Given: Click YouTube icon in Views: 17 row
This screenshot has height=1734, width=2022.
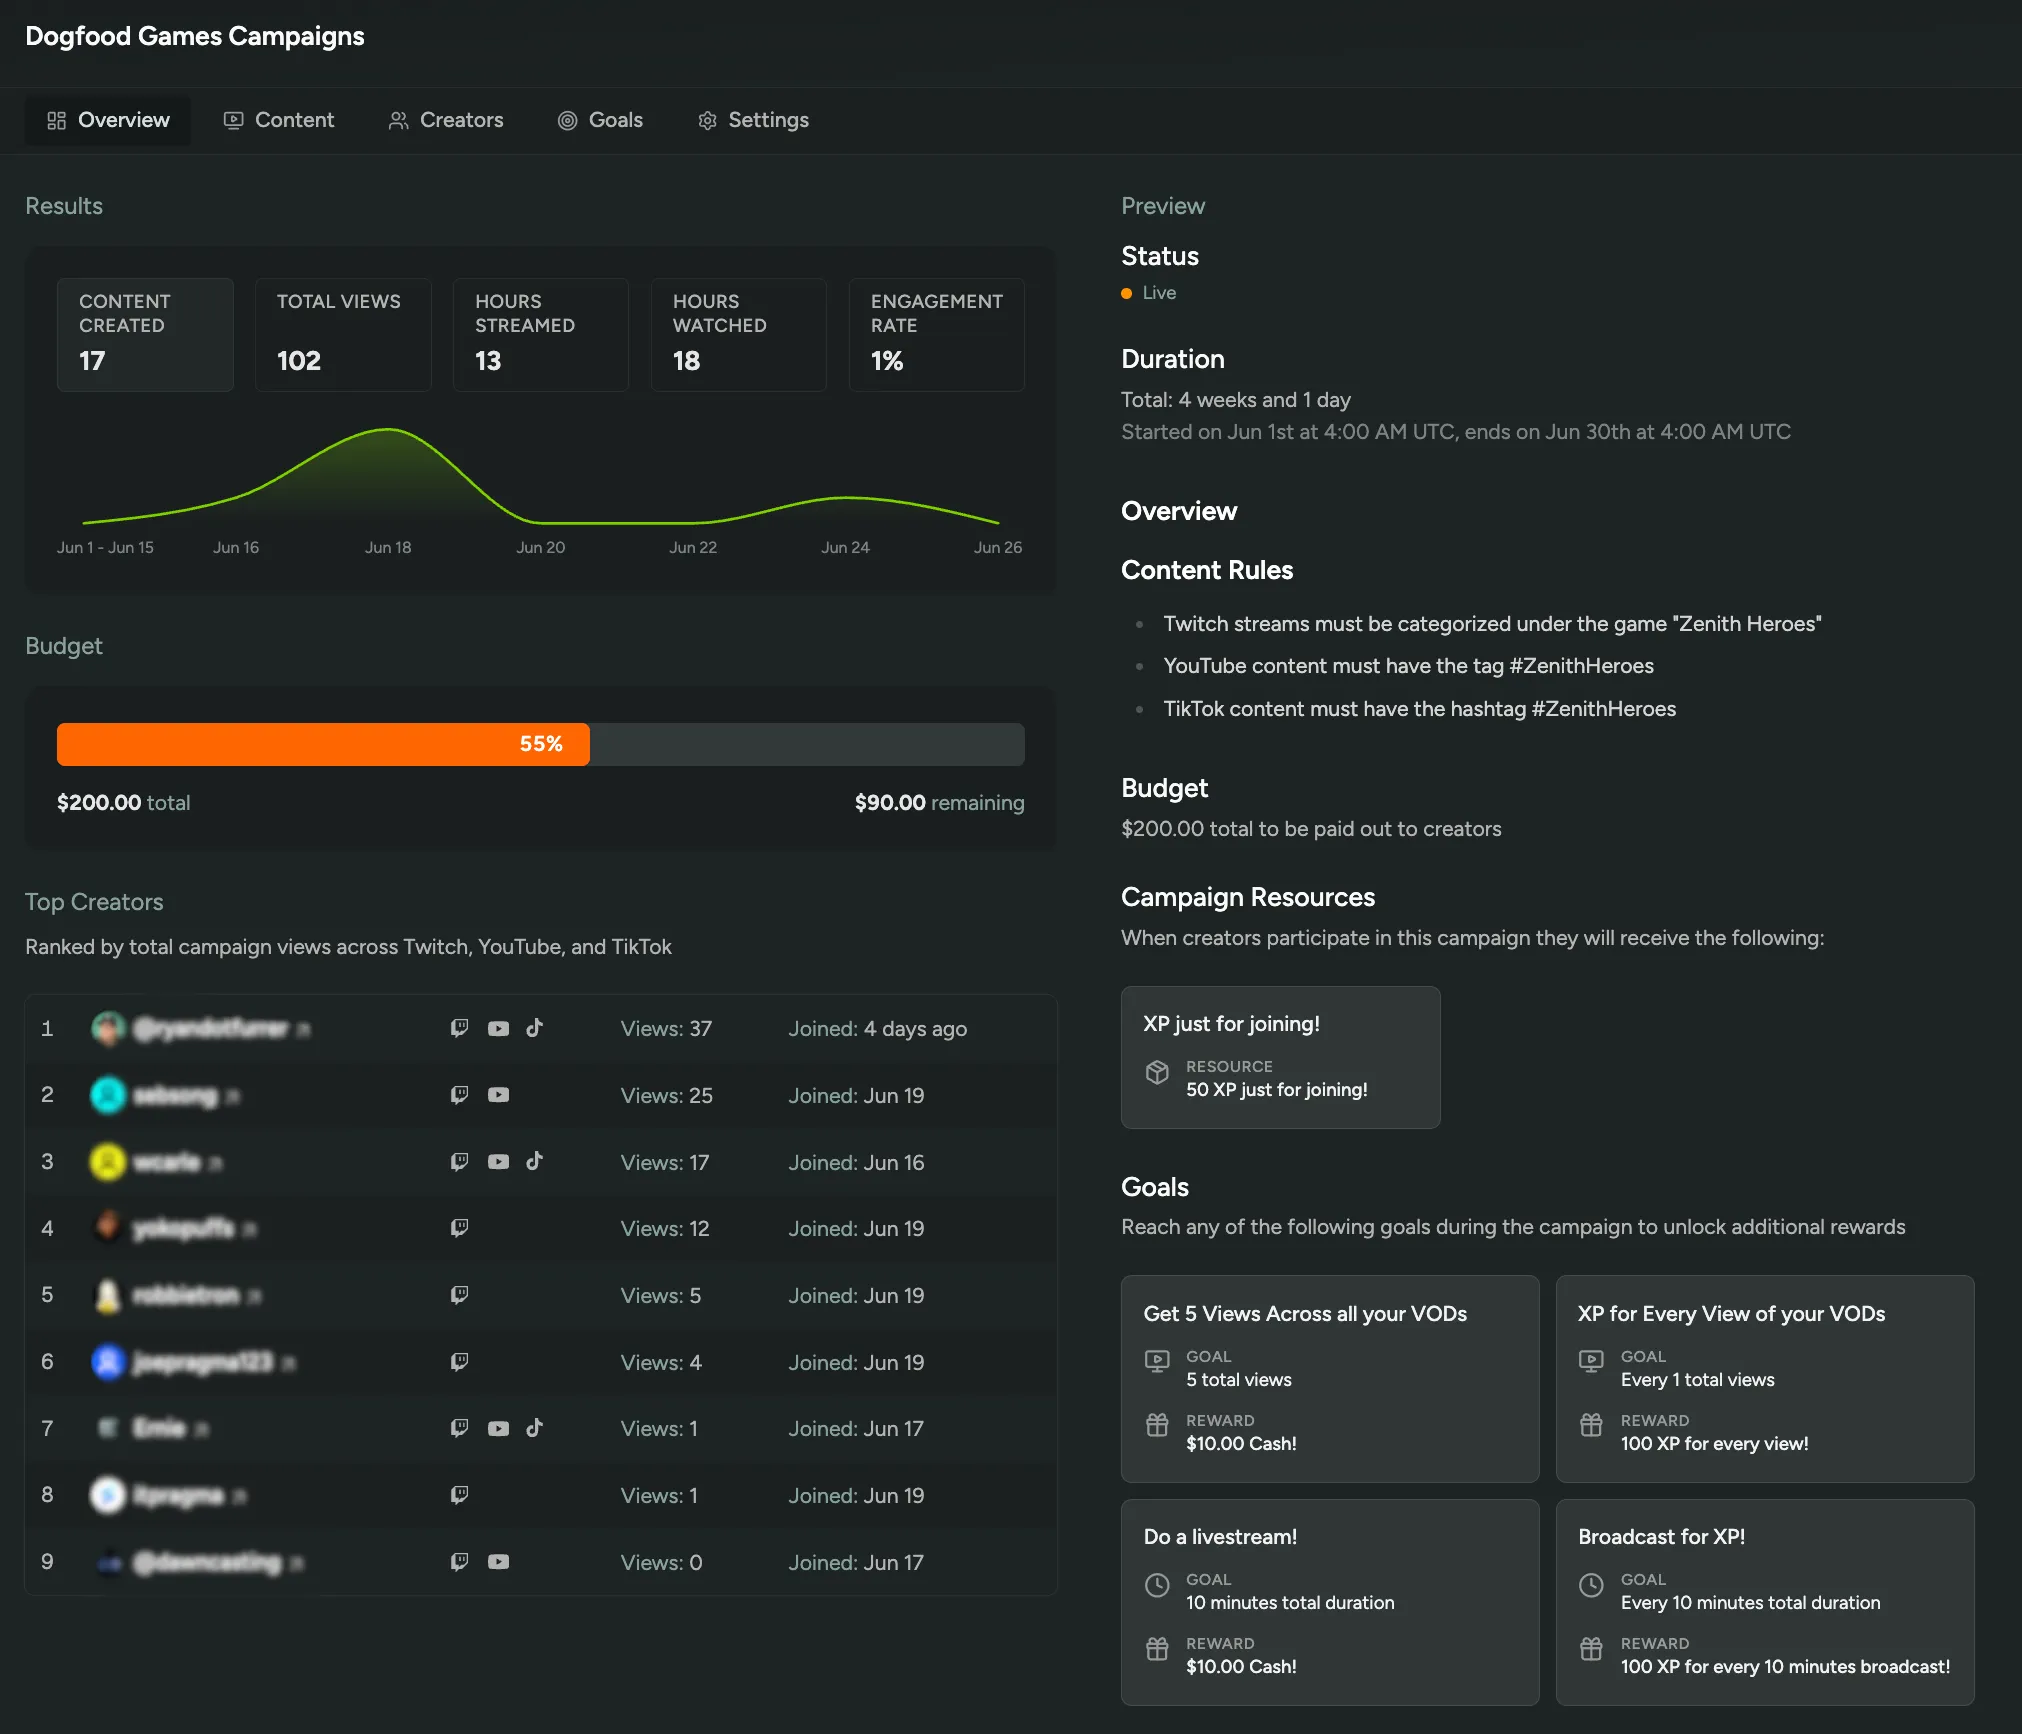Looking at the screenshot, I should (x=498, y=1162).
